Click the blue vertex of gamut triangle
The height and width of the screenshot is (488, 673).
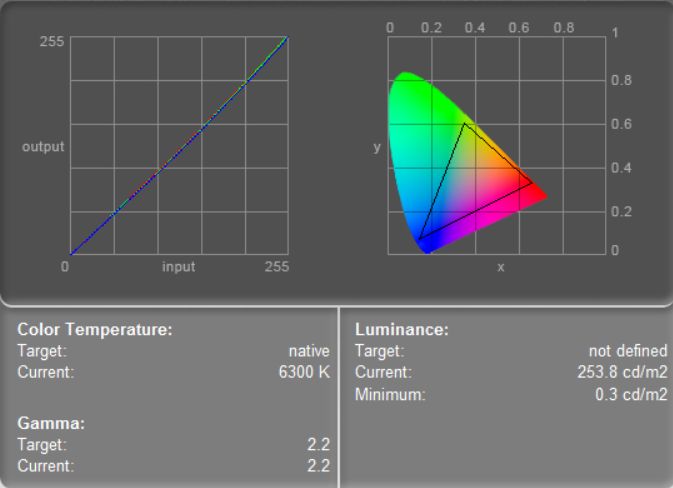[x=419, y=239]
